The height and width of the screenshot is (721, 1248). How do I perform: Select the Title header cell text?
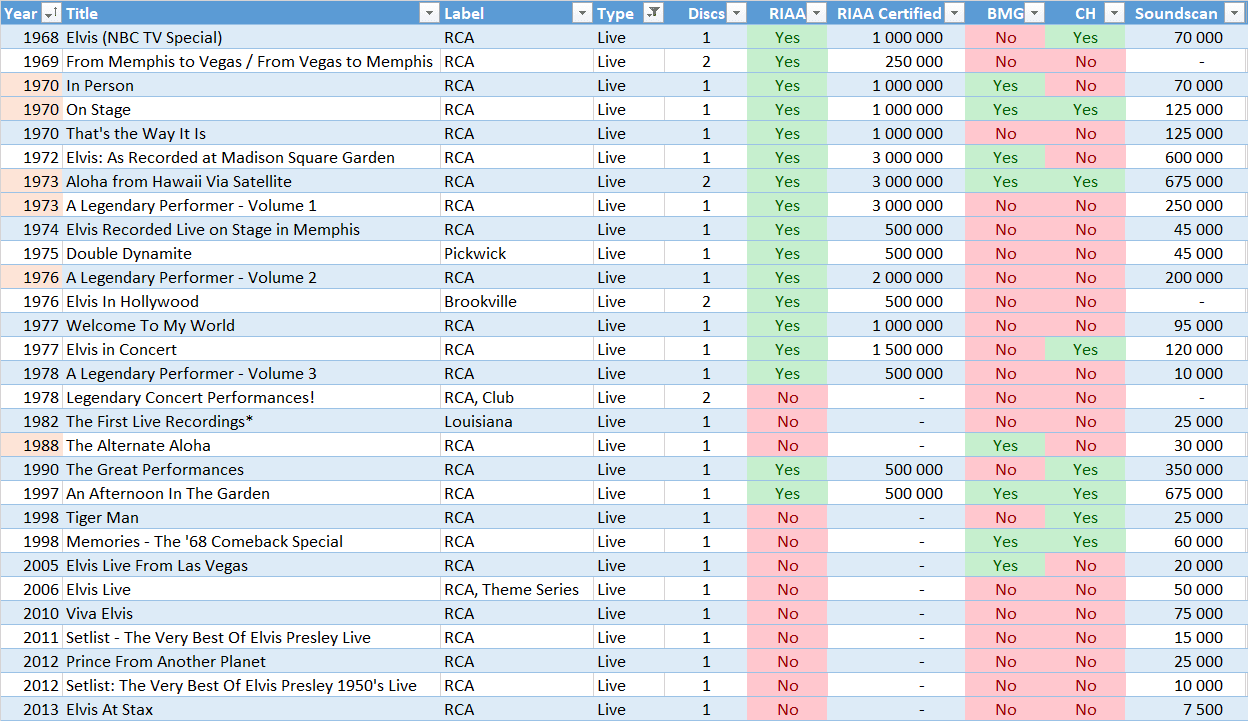82,13
